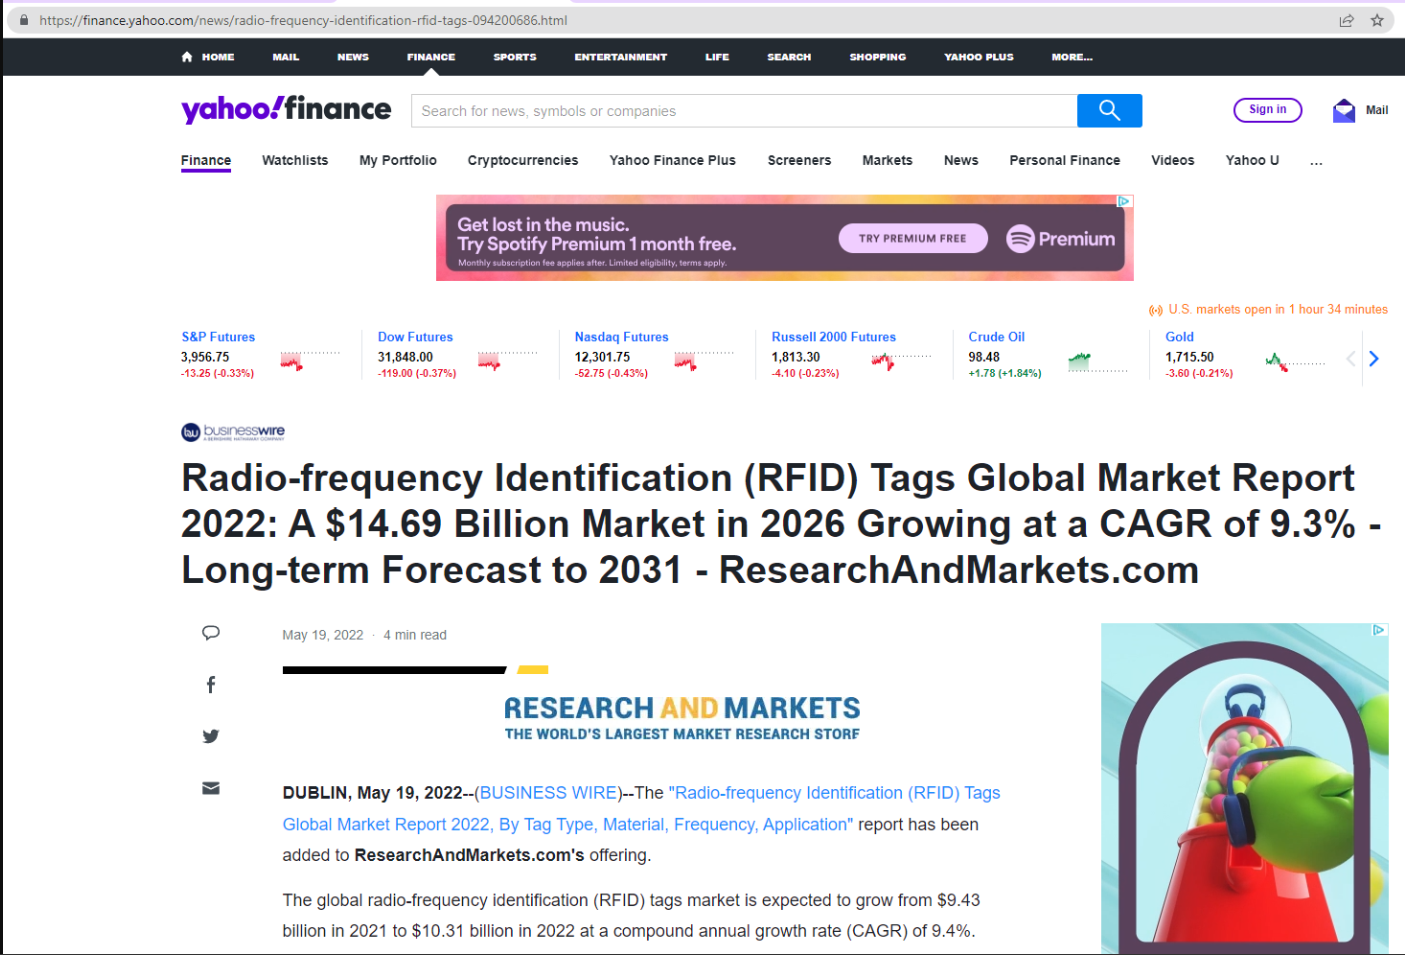This screenshot has width=1405, height=955.
Task: Open the Crude Oil link
Action: (x=996, y=337)
